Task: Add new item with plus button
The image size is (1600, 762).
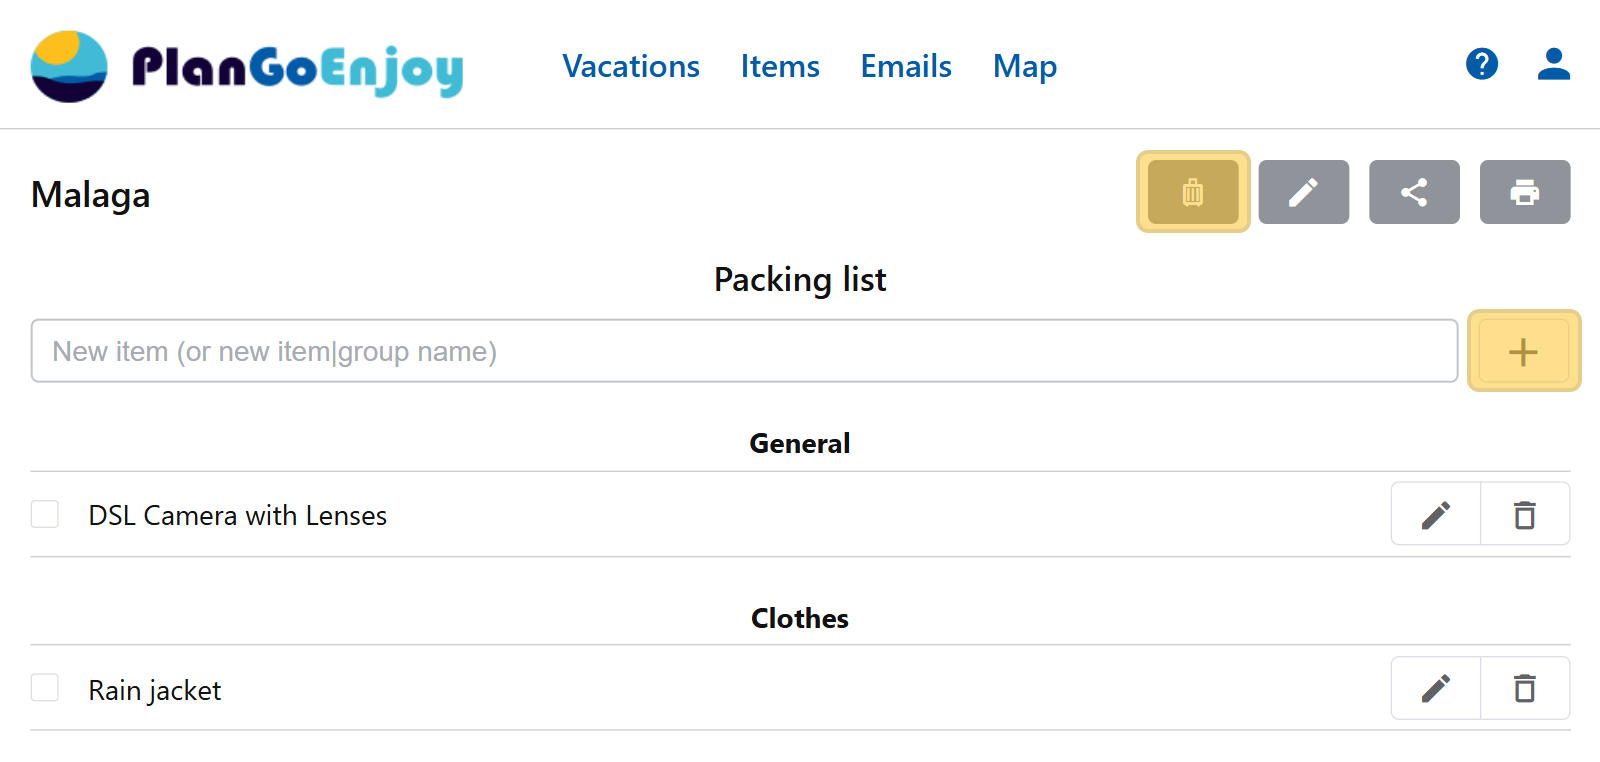Action: coord(1523,351)
